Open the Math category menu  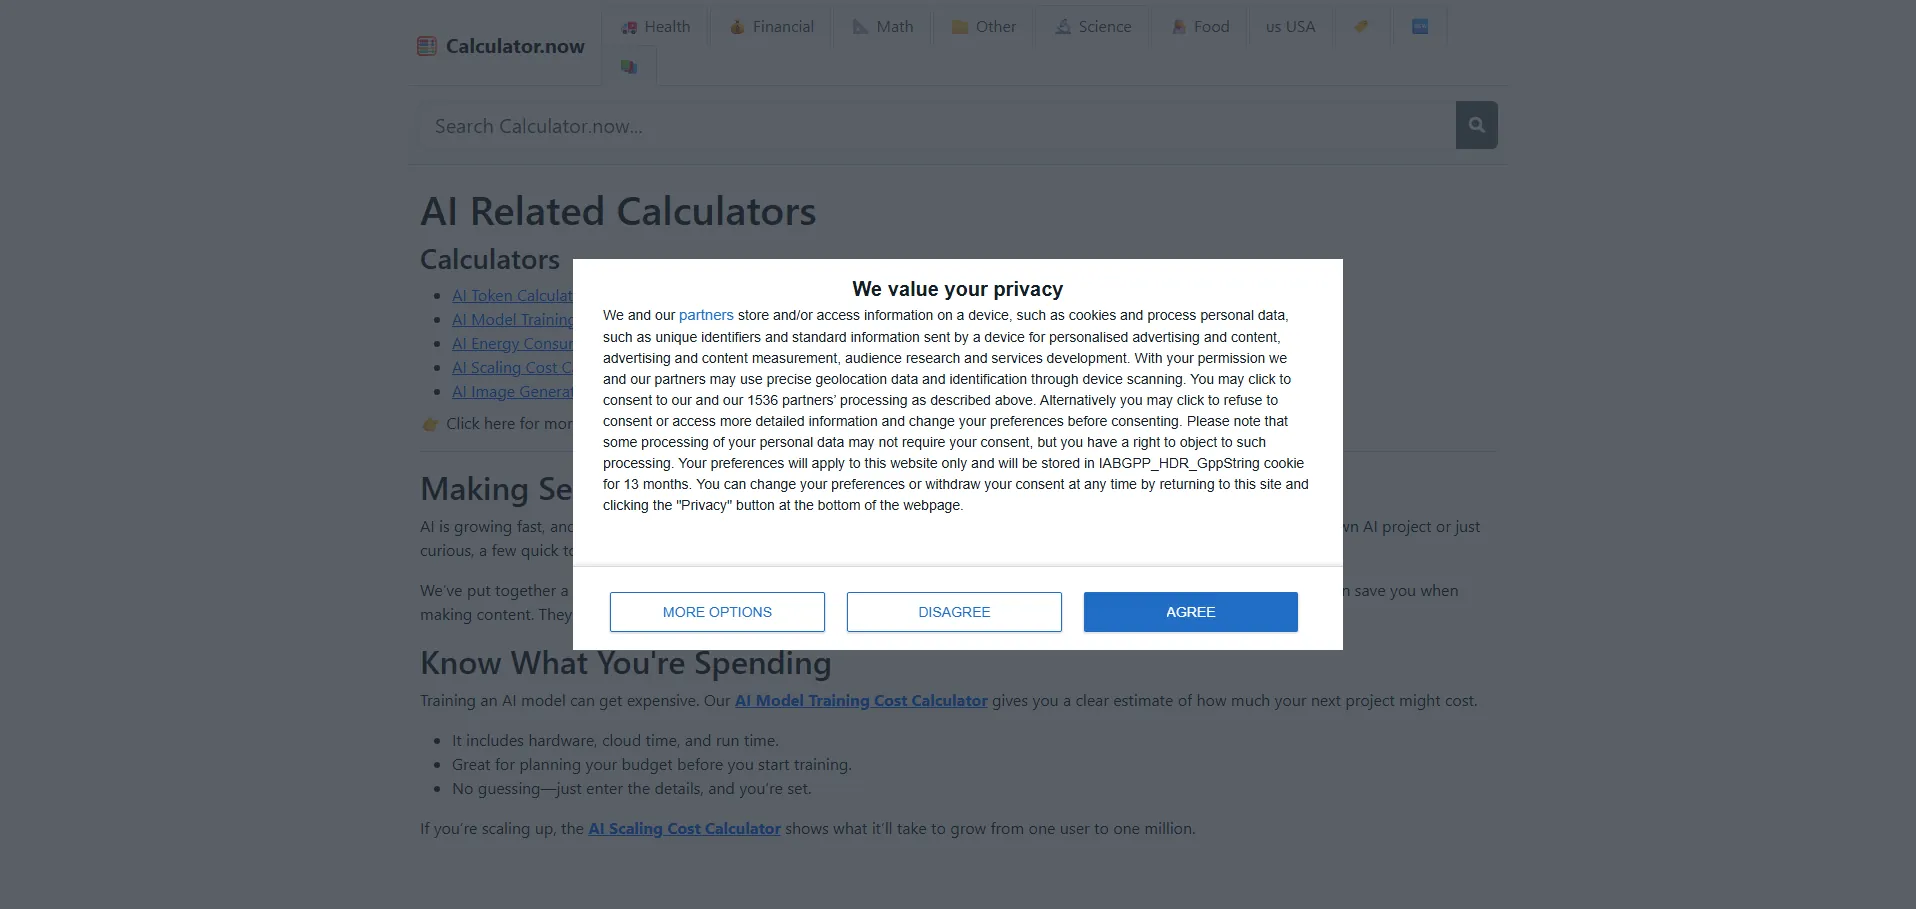pyautogui.click(x=883, y=27)
